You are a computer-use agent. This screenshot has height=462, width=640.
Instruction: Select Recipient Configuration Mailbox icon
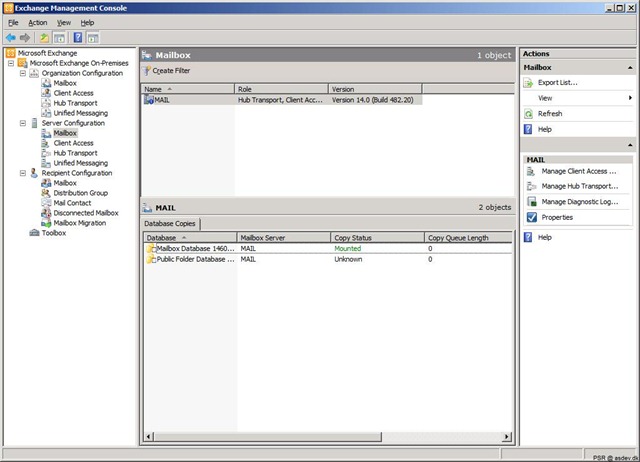pos(46,183)
